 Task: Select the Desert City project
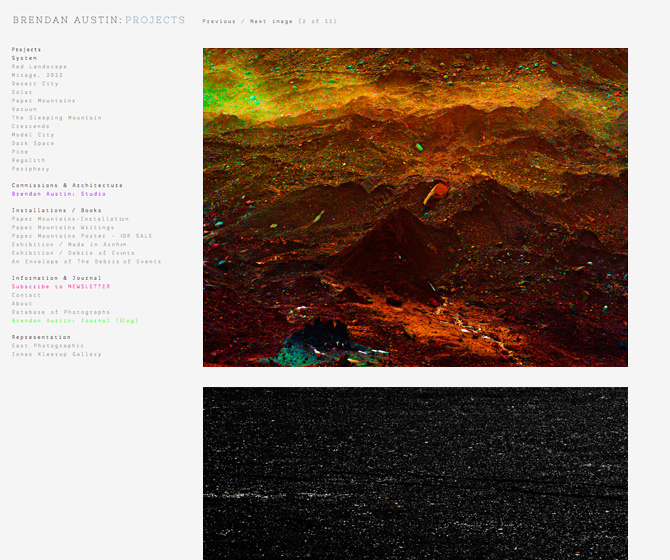pyautogui.click(x=35, y=84)
